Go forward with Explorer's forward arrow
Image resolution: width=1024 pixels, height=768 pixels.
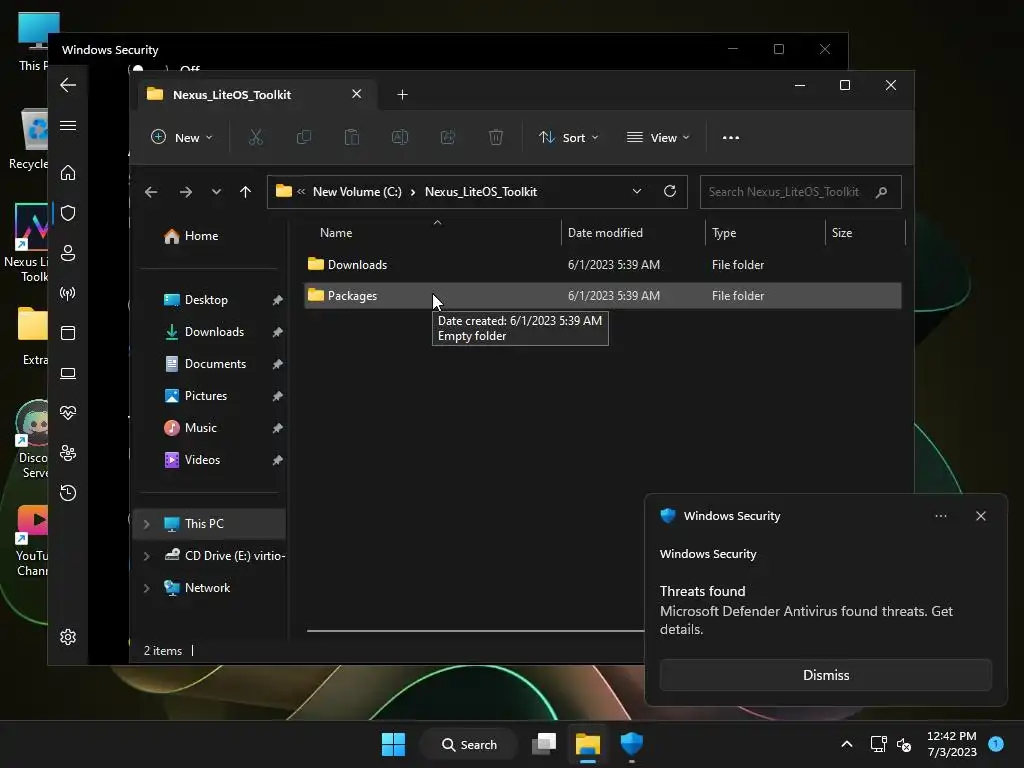(185, 192)
